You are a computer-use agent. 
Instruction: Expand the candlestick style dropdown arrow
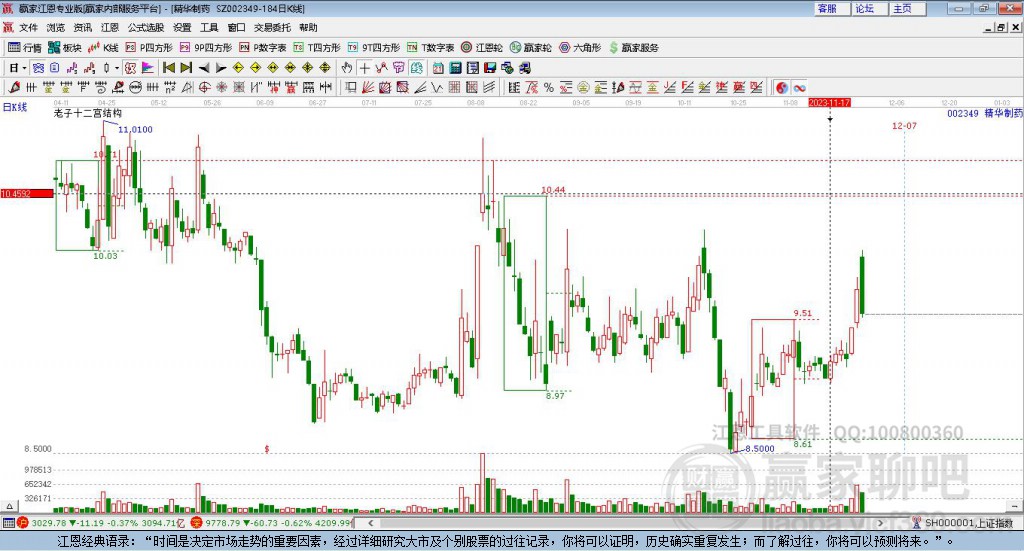[x=117, y=68]
